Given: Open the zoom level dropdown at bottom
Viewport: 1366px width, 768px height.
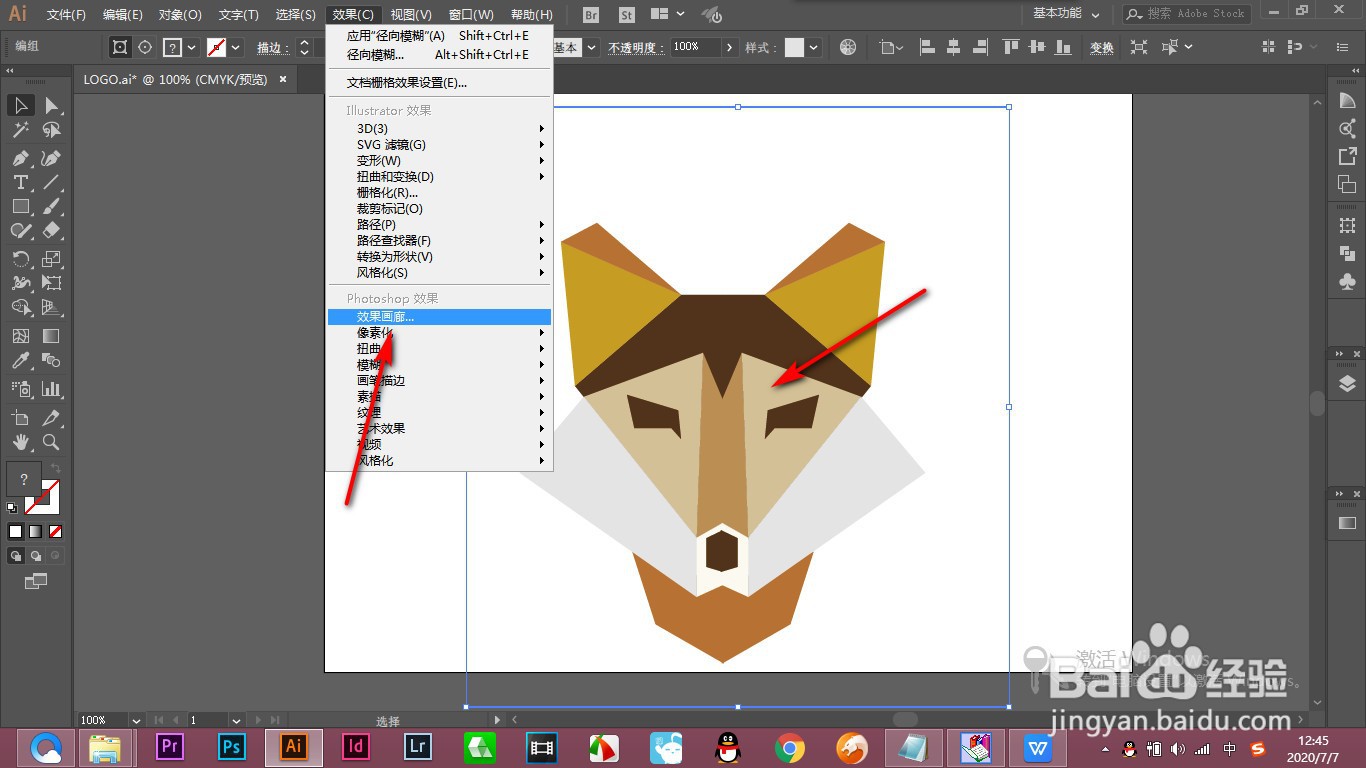Looking at the screenshot, I should (x=136, y=720).
